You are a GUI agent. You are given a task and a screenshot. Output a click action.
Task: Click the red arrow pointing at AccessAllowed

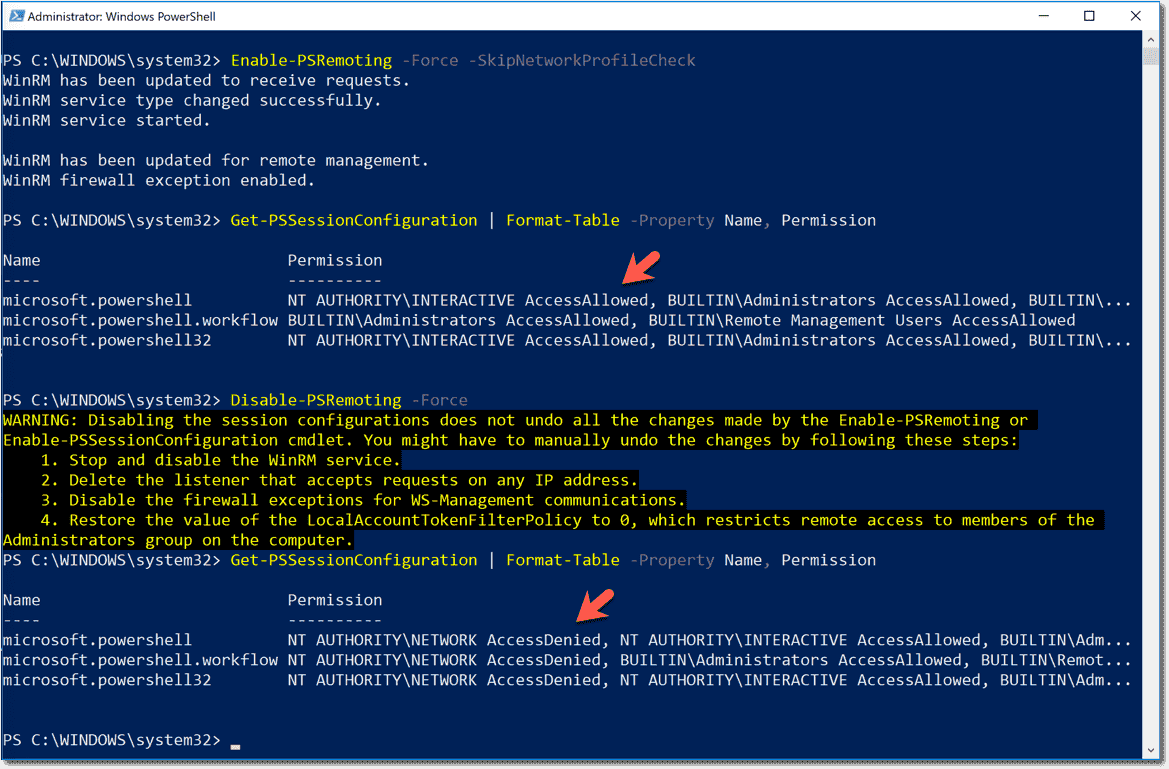[x=641, y=266]
